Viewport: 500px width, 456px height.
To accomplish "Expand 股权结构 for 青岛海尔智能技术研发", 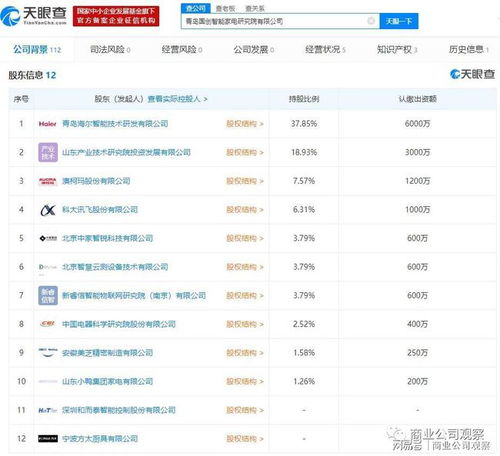I will (245, 124).
